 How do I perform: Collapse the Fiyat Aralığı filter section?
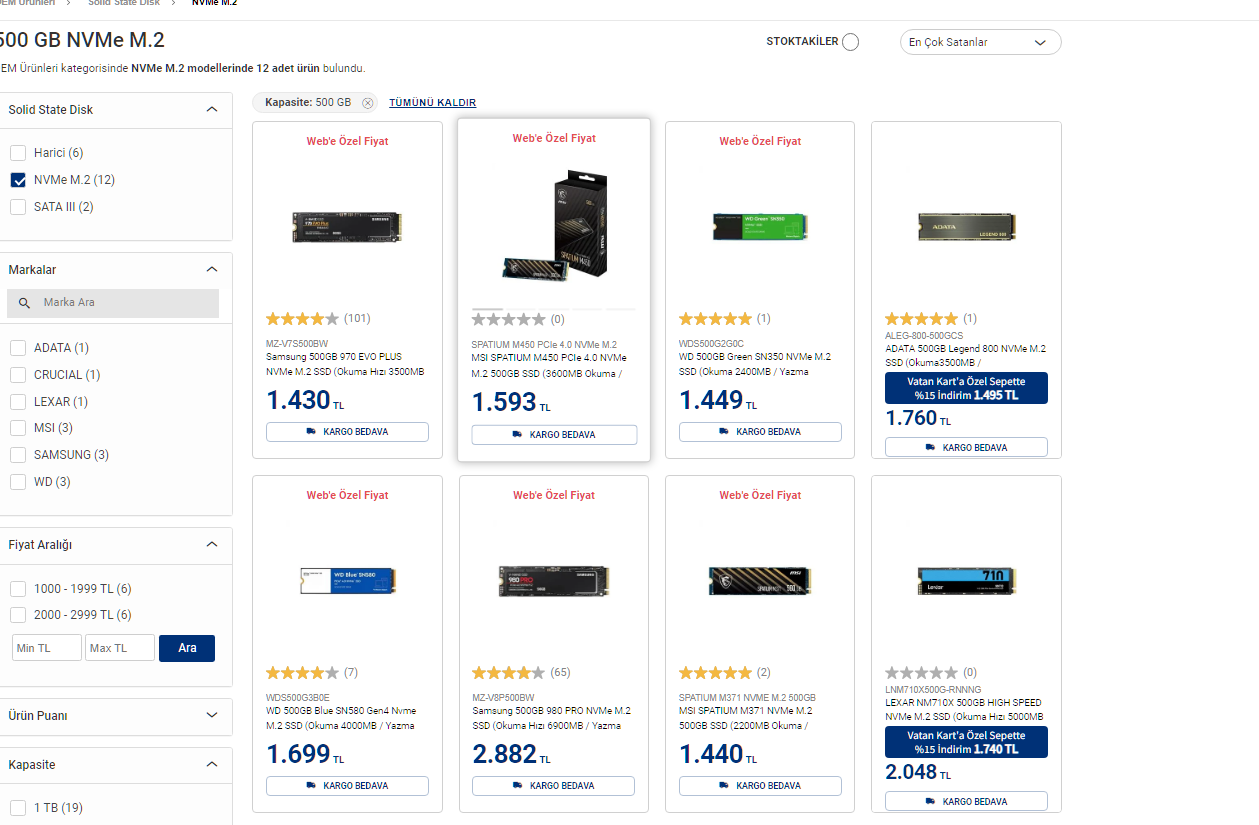coord(211,544)
